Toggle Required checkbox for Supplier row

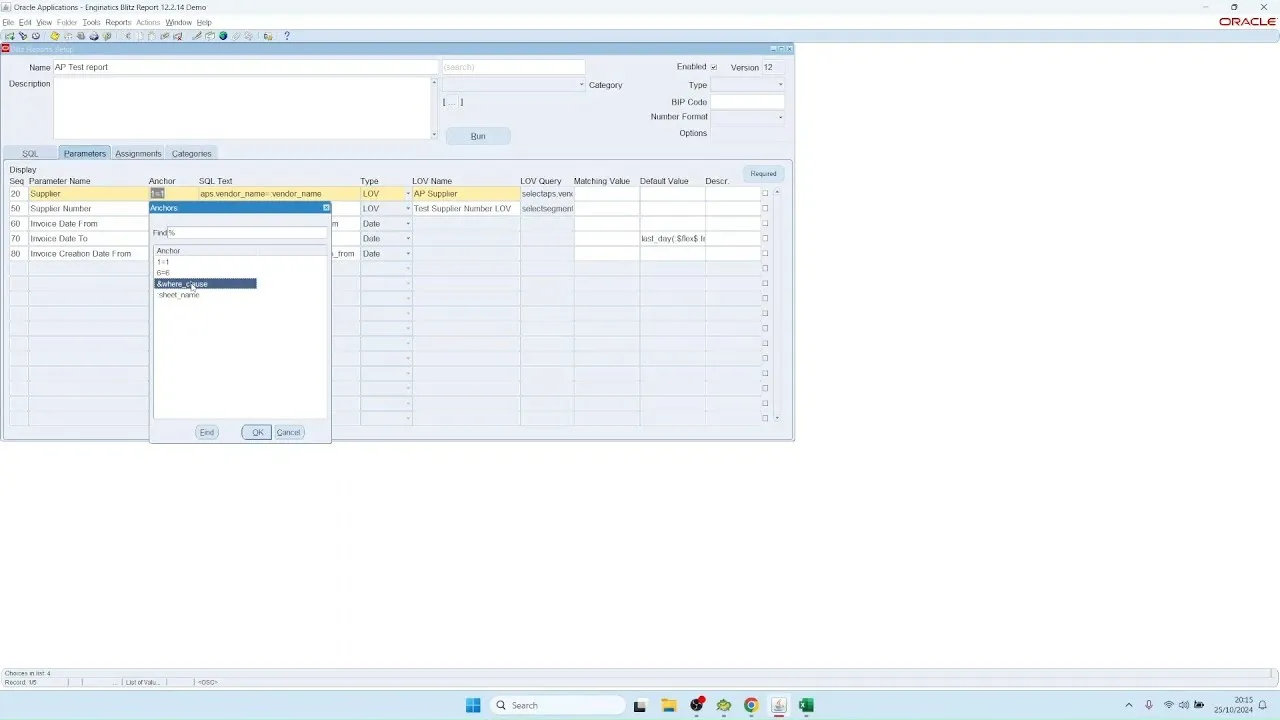766,194
